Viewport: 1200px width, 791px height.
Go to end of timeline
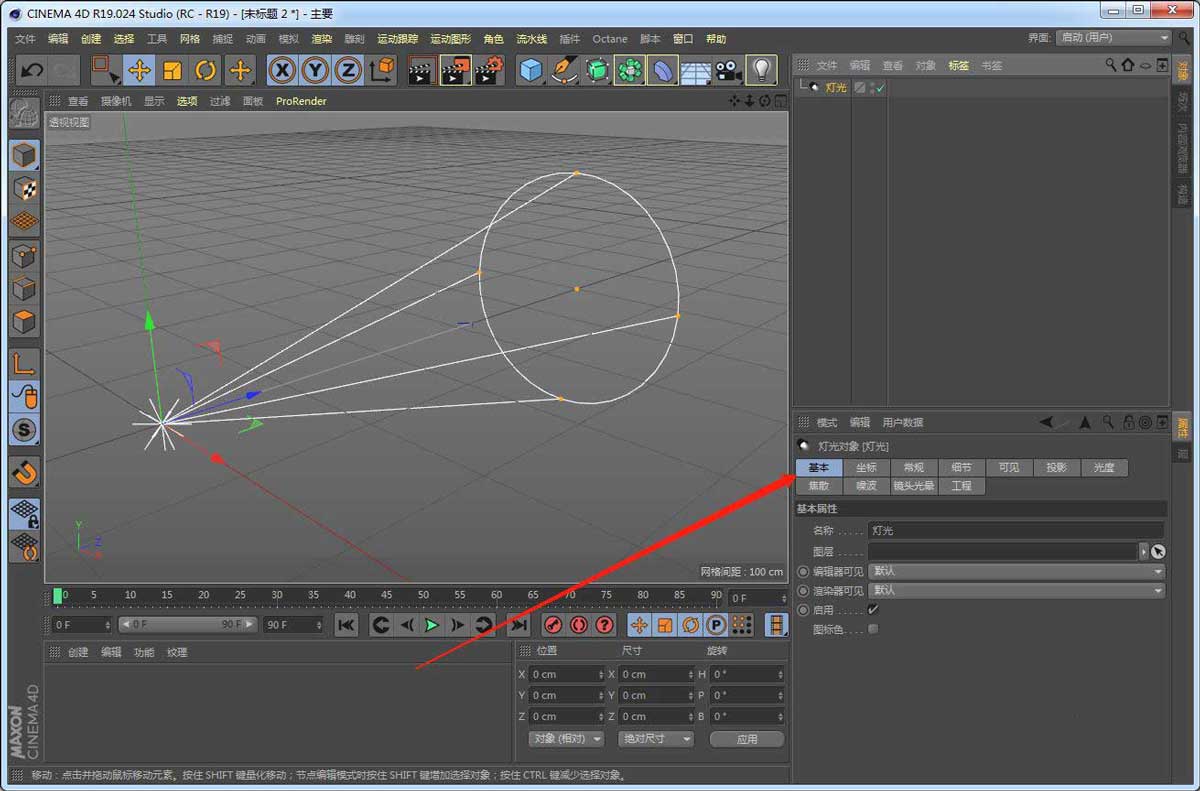click(x=517, y=625)
